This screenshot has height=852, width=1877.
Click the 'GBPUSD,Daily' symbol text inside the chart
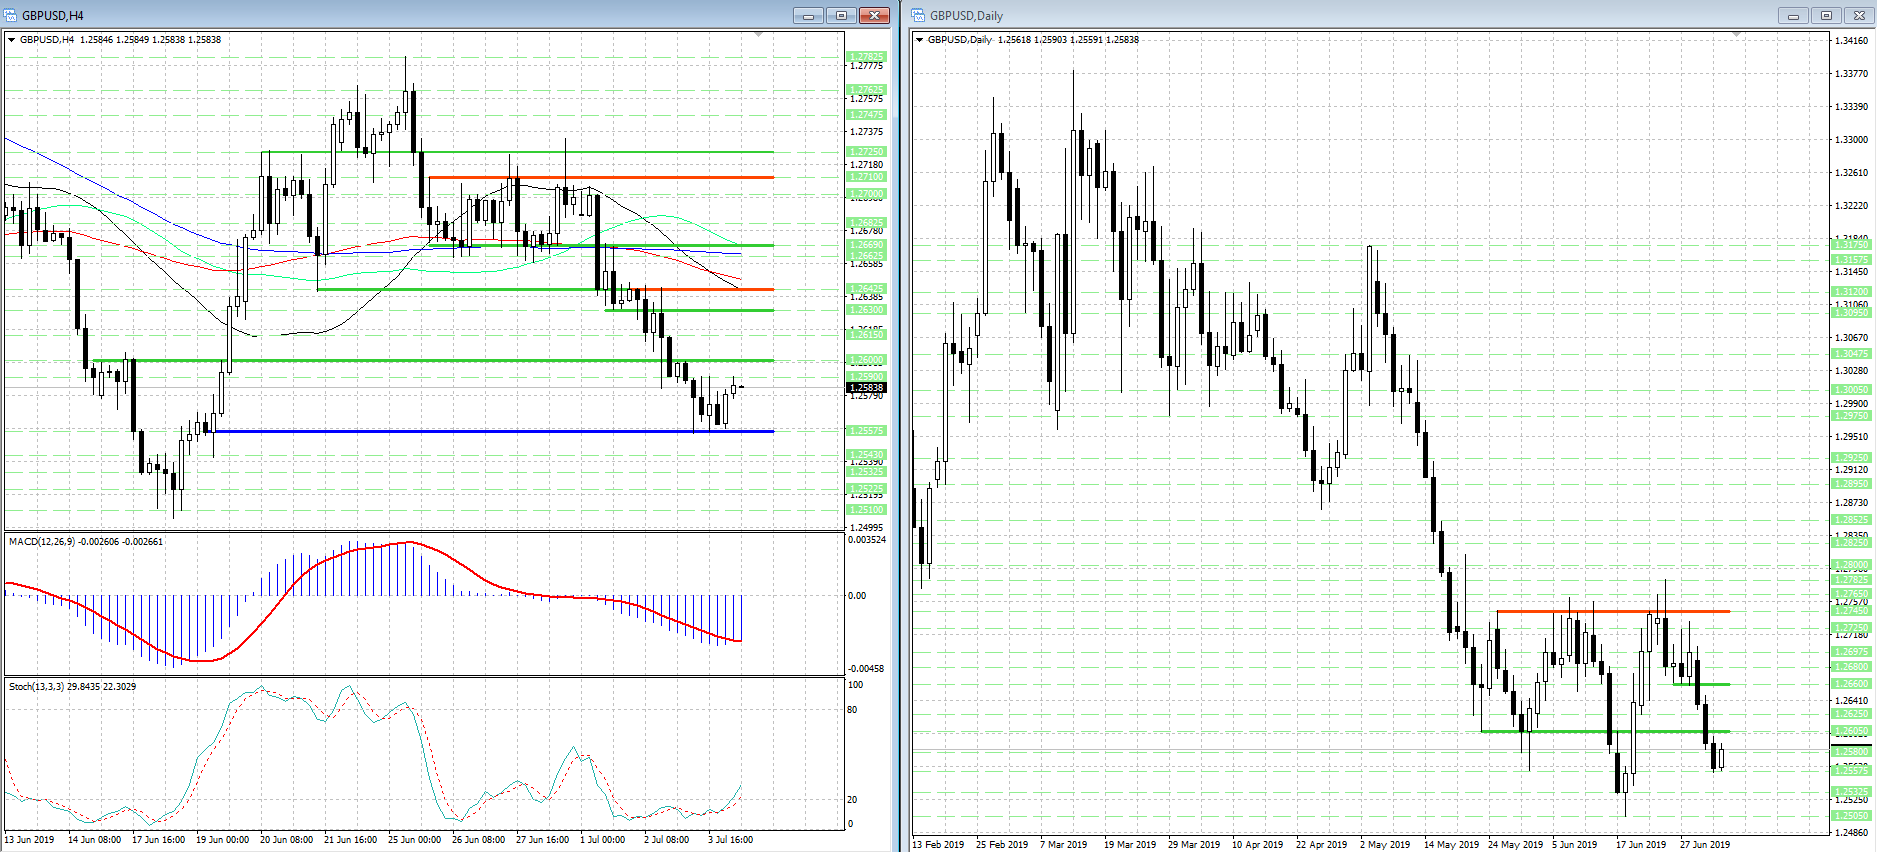coord(960,40)
